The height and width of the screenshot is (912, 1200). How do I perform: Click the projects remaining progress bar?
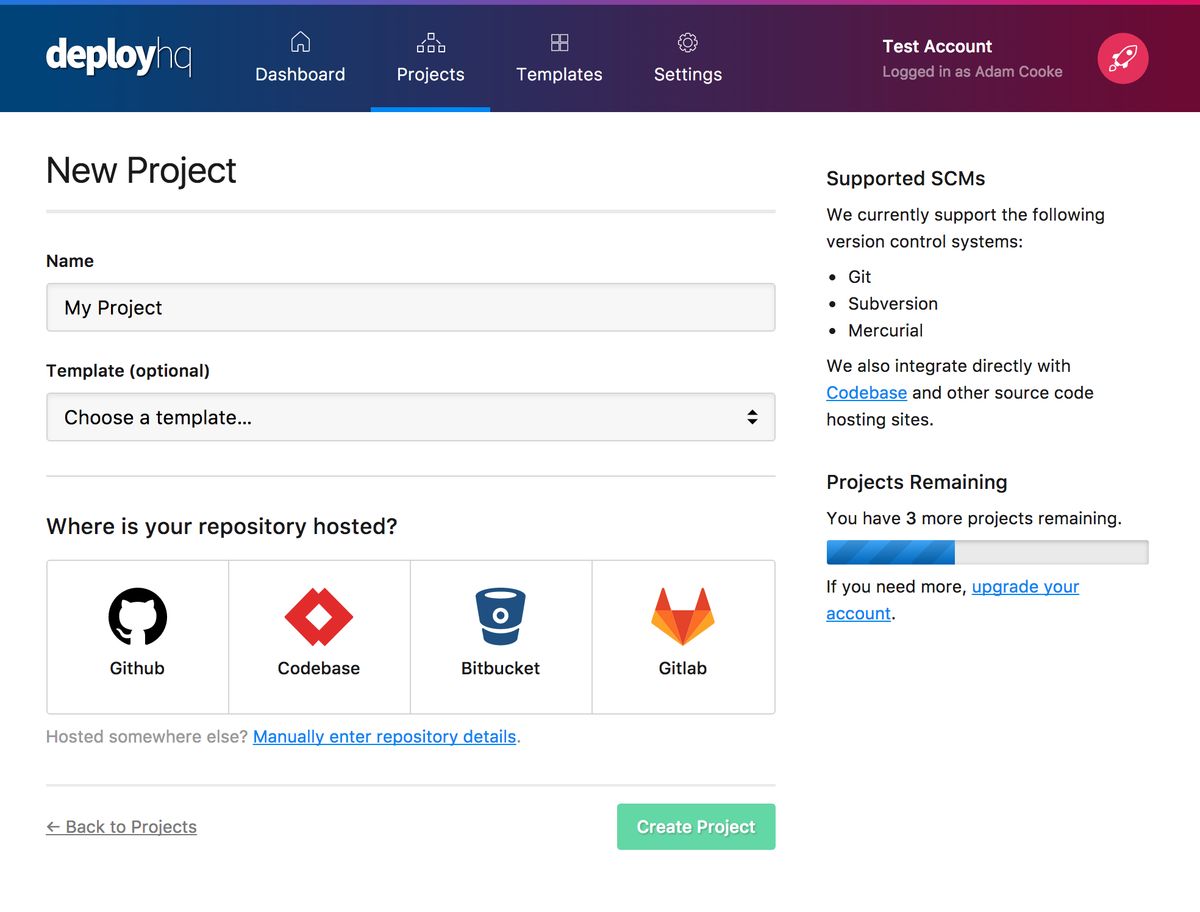(987, 552)
